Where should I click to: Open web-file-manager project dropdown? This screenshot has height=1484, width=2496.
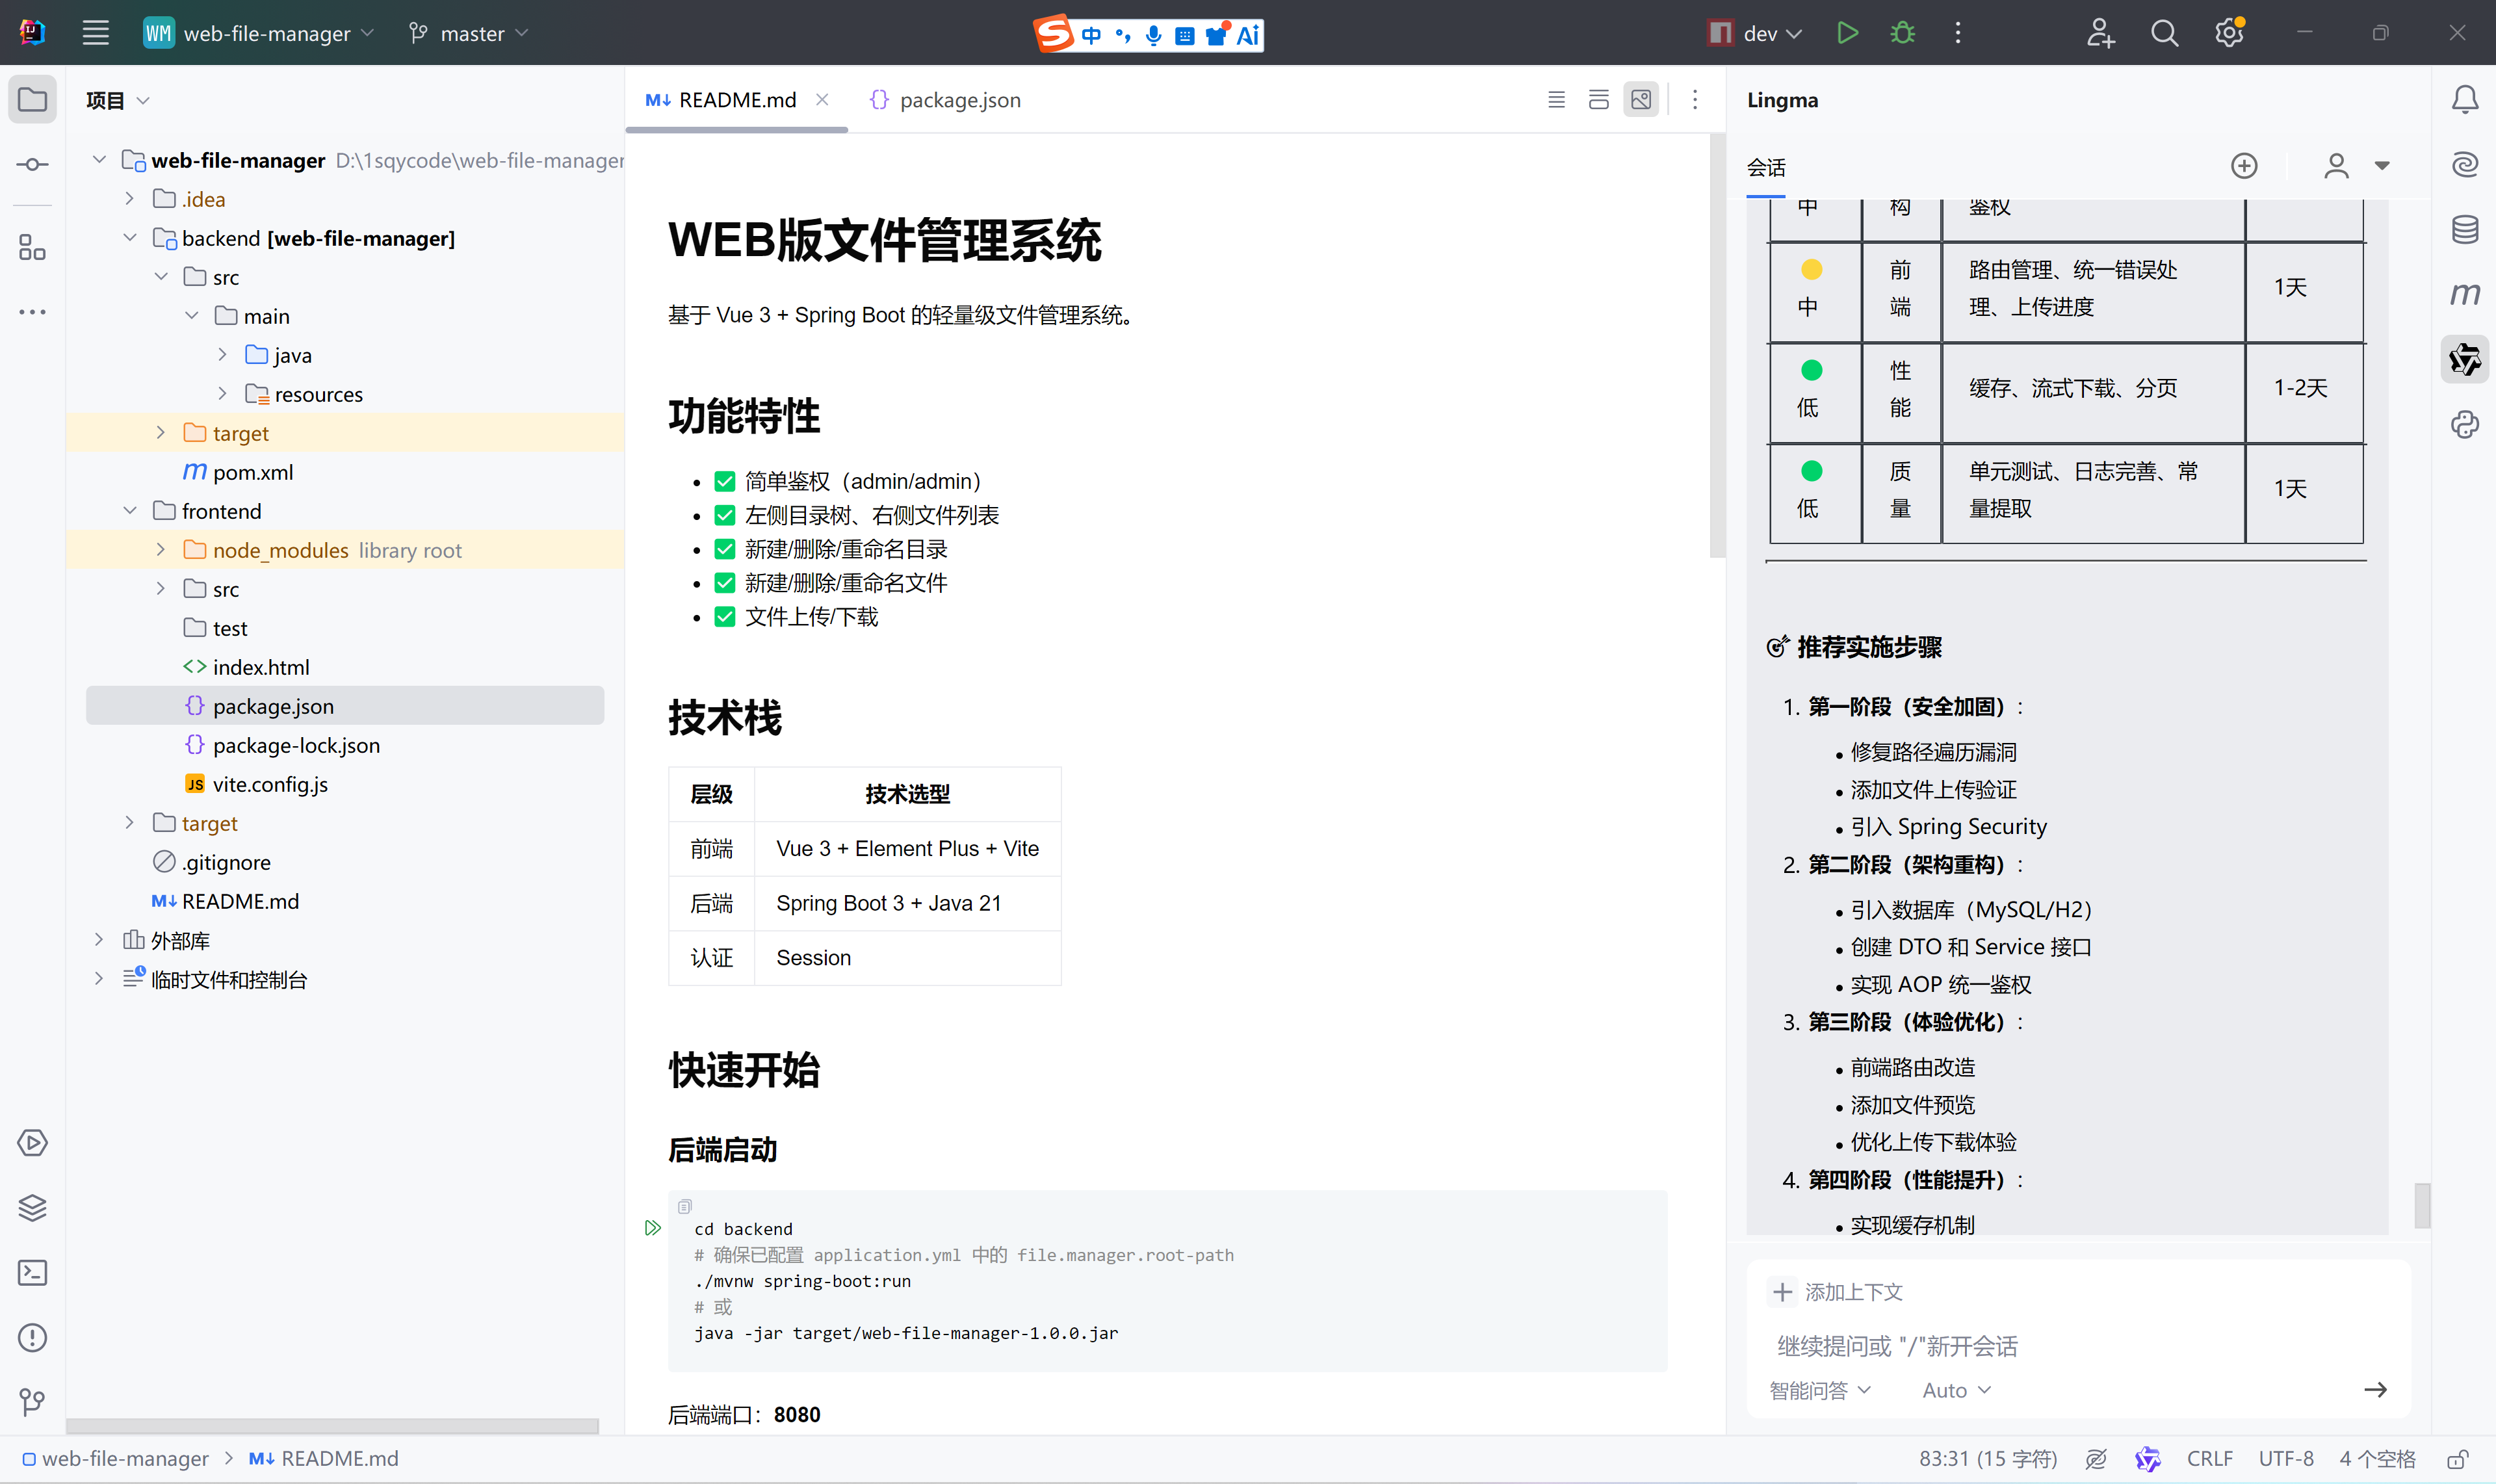259,33
